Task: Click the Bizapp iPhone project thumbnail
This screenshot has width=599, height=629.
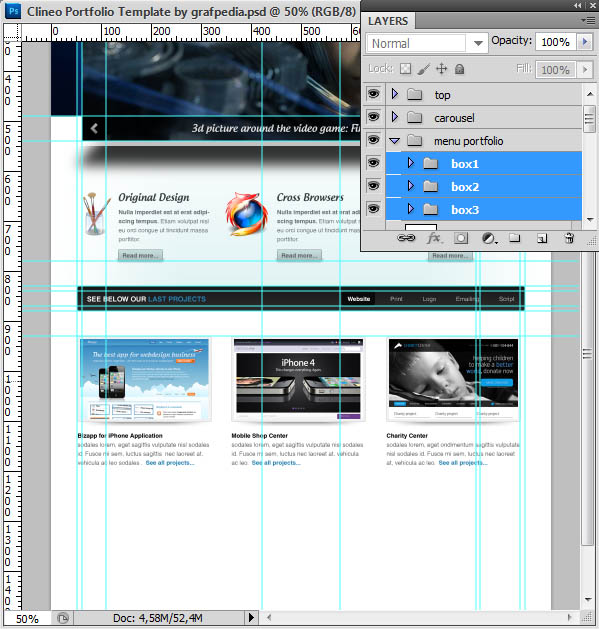Action: click(x=144, y=379)
